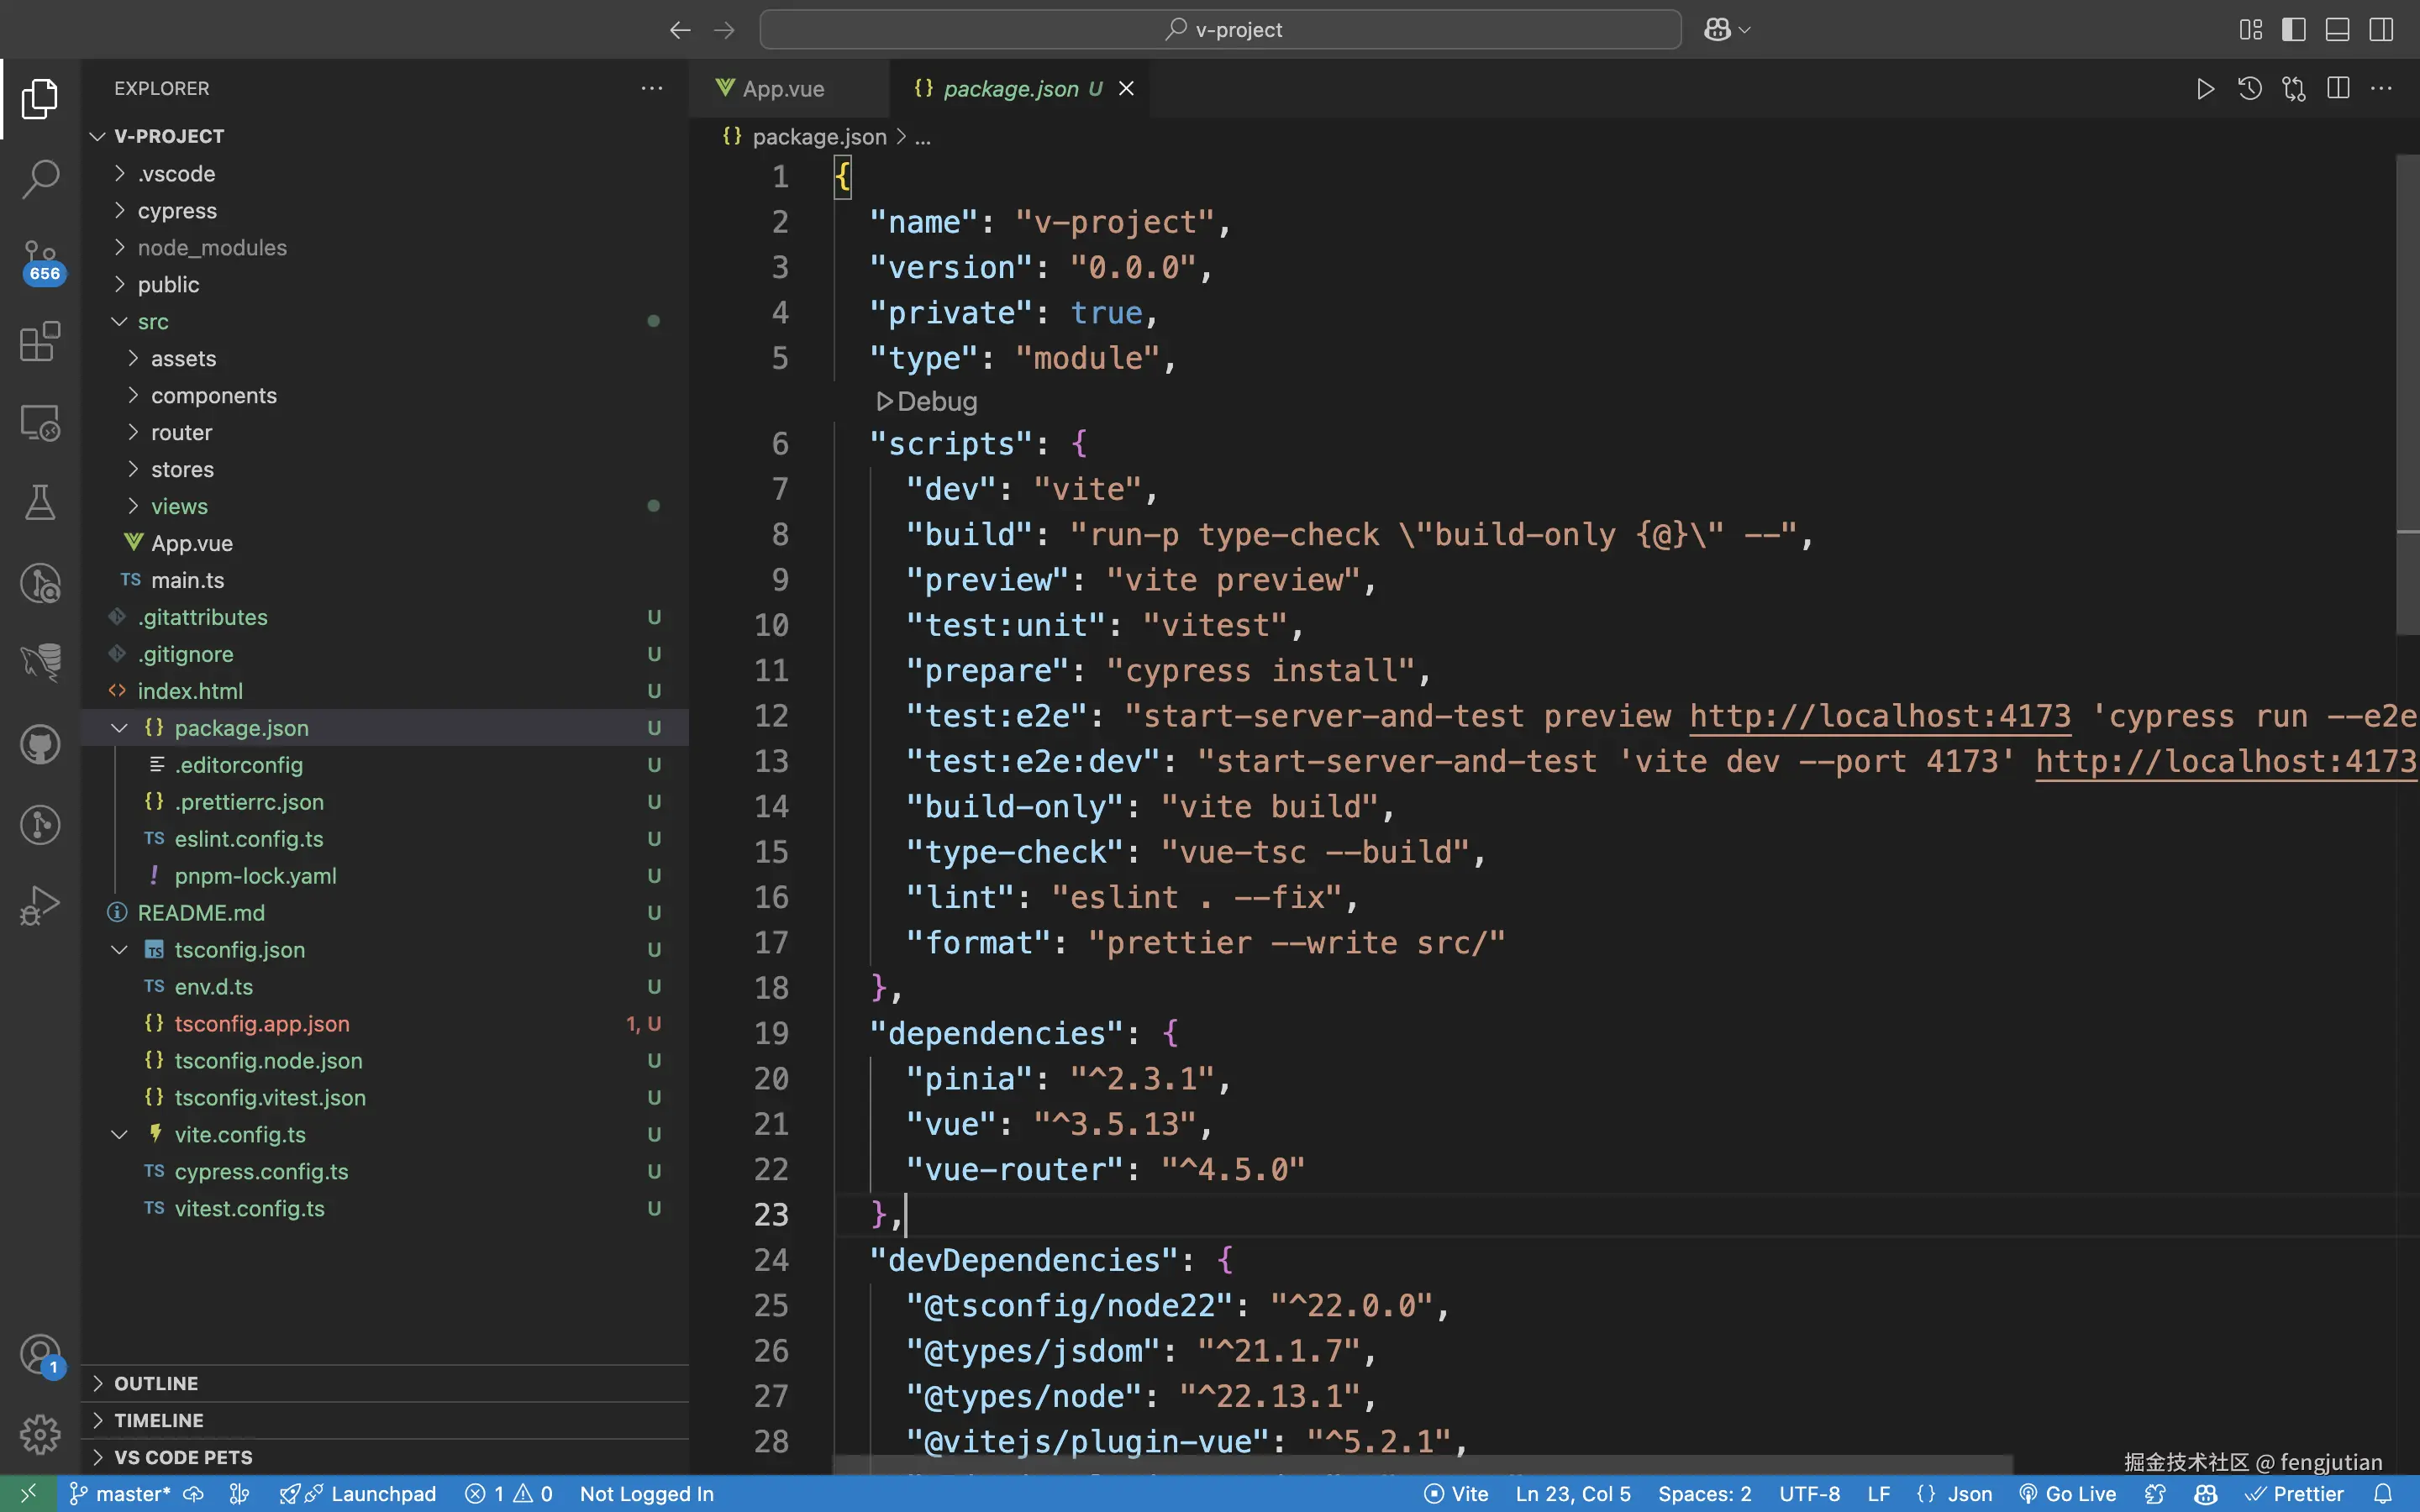Click Split Editor Right icon

[x=2338, y=88]
